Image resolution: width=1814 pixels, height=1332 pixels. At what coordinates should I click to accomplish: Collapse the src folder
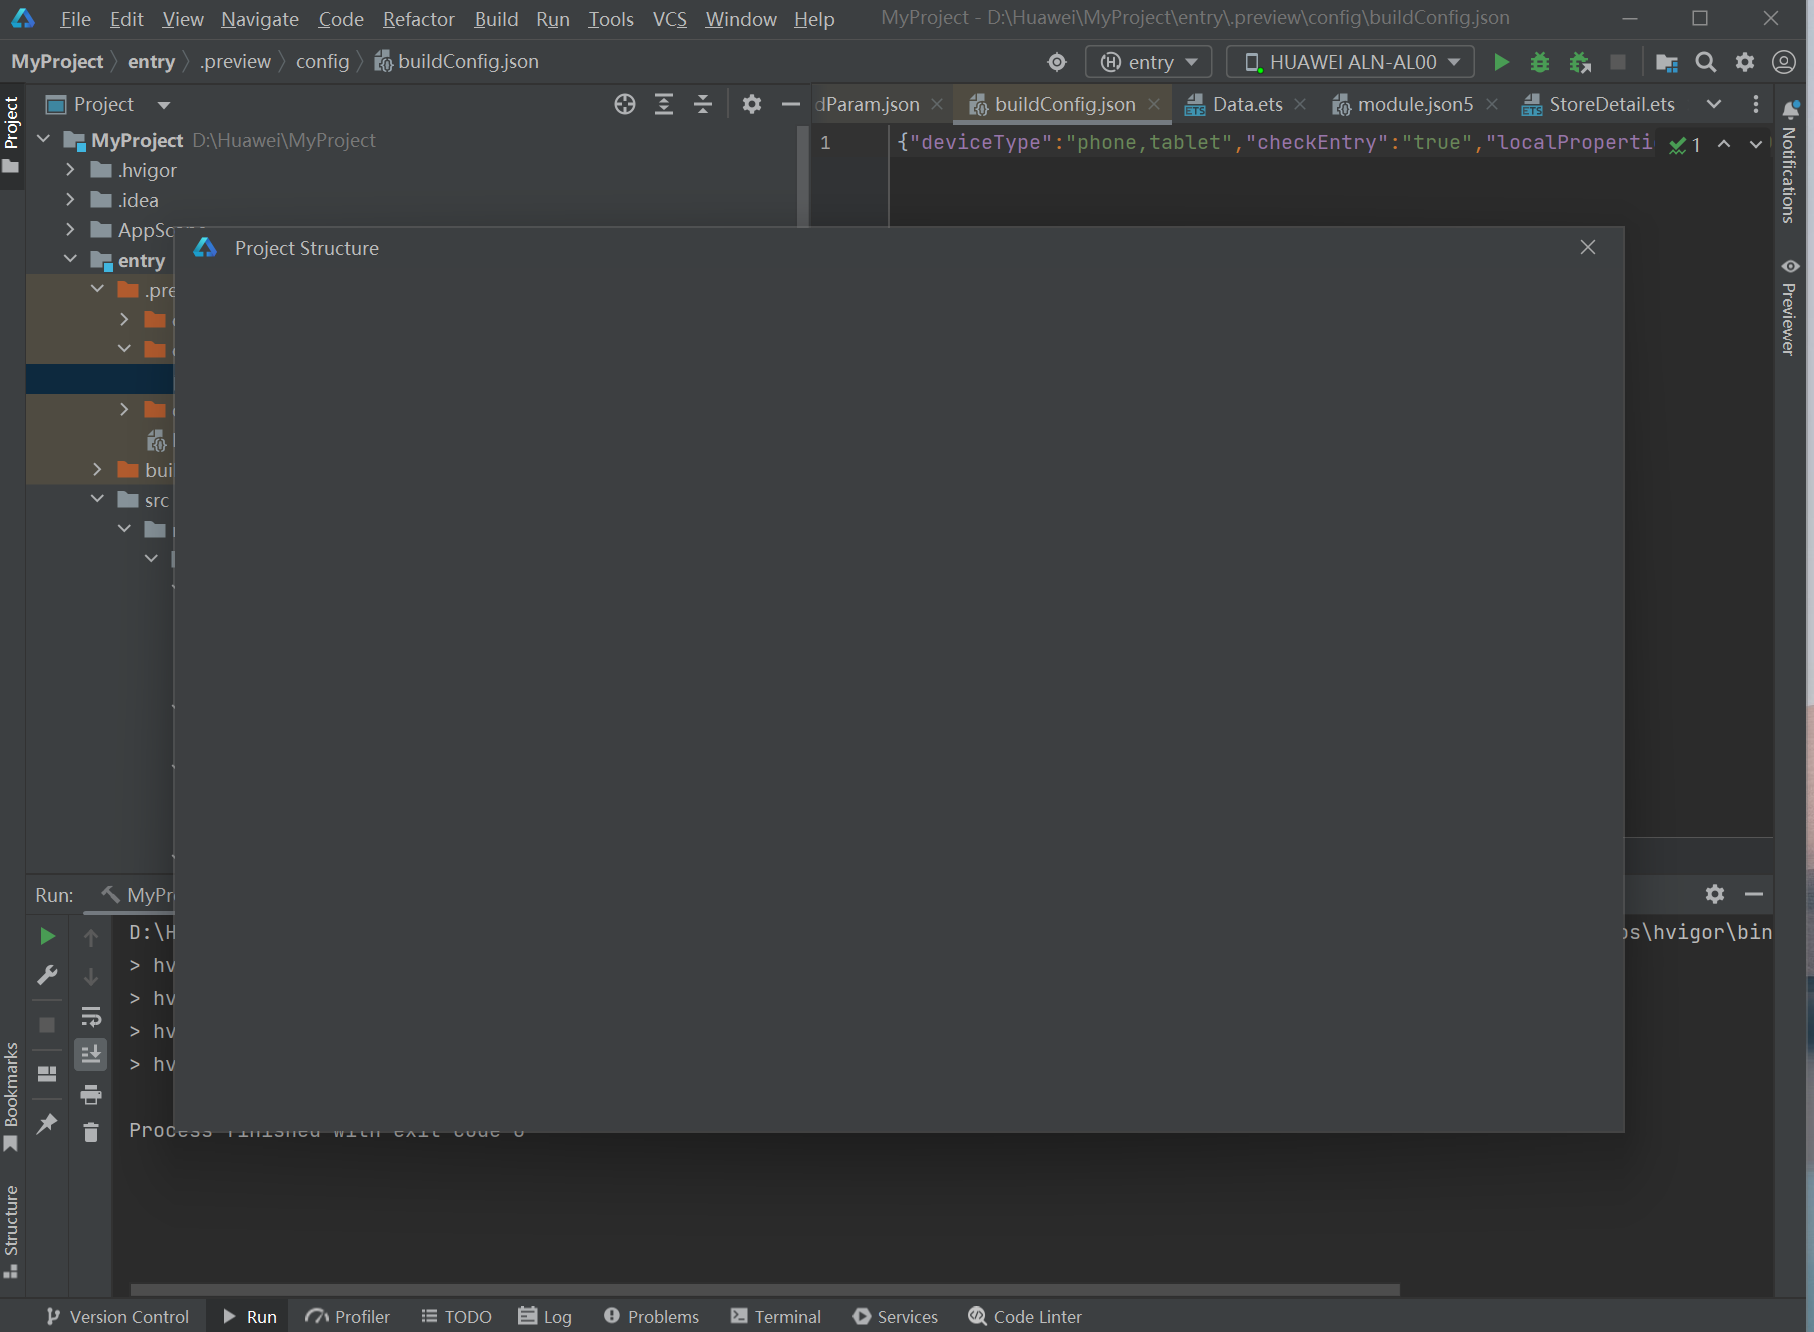coord(97,498)
